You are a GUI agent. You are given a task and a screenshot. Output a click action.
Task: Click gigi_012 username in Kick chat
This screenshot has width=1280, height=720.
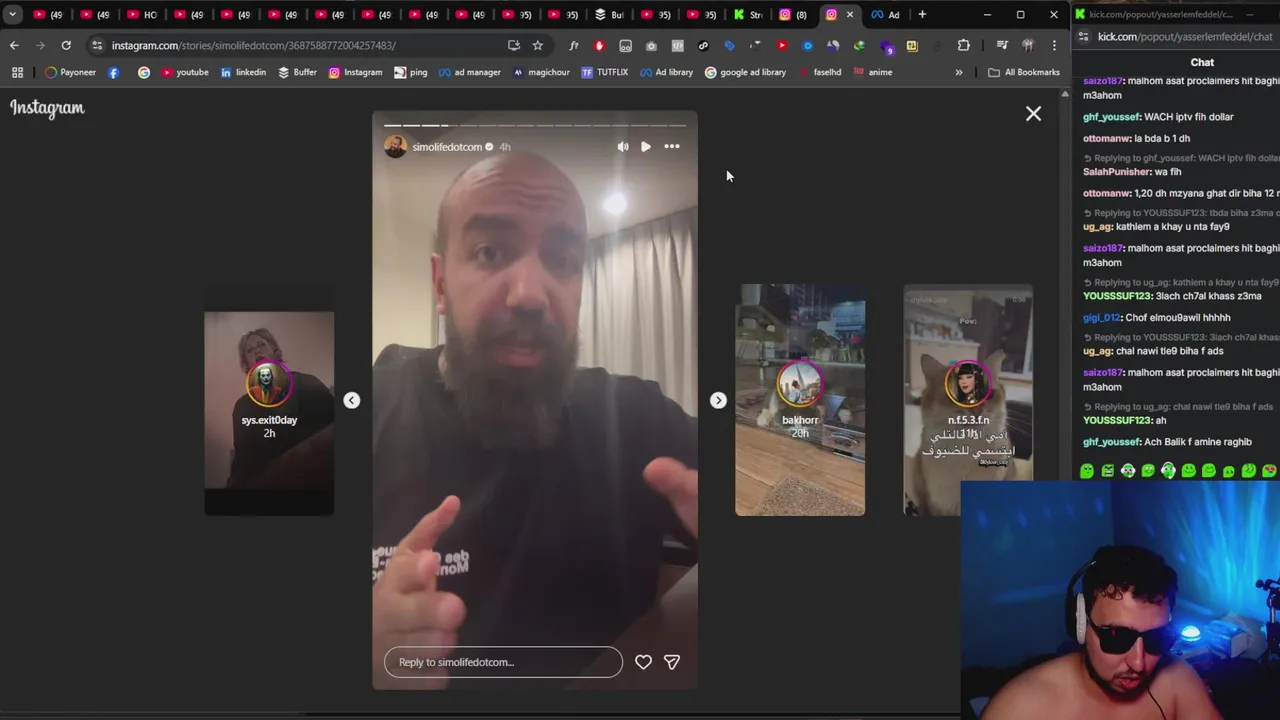pyautogui.click(x=1102, y=317)
